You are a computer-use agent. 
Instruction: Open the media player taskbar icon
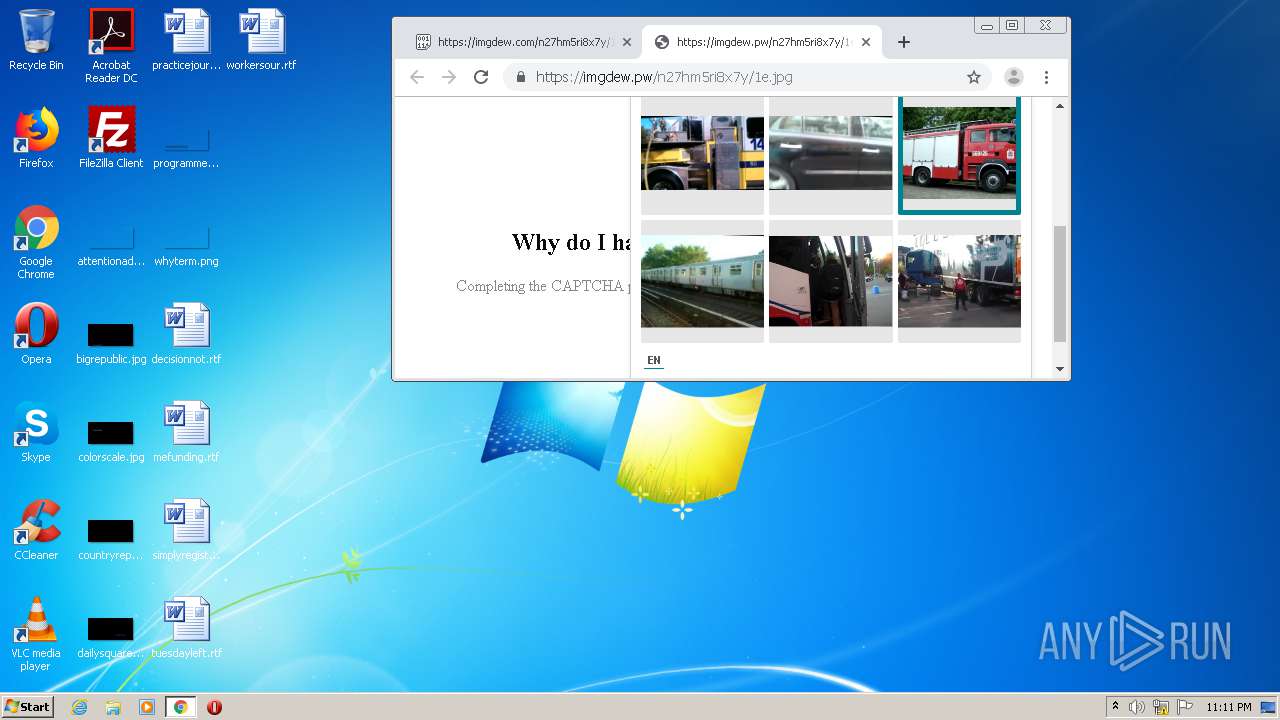(147, 707)
